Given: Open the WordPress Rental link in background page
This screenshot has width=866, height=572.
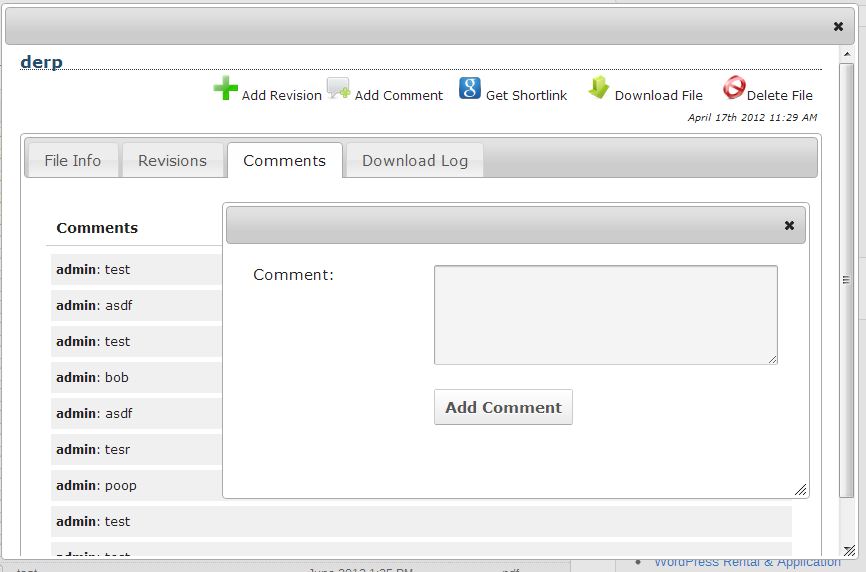Looking at the screenshot, I should (747, 563).
